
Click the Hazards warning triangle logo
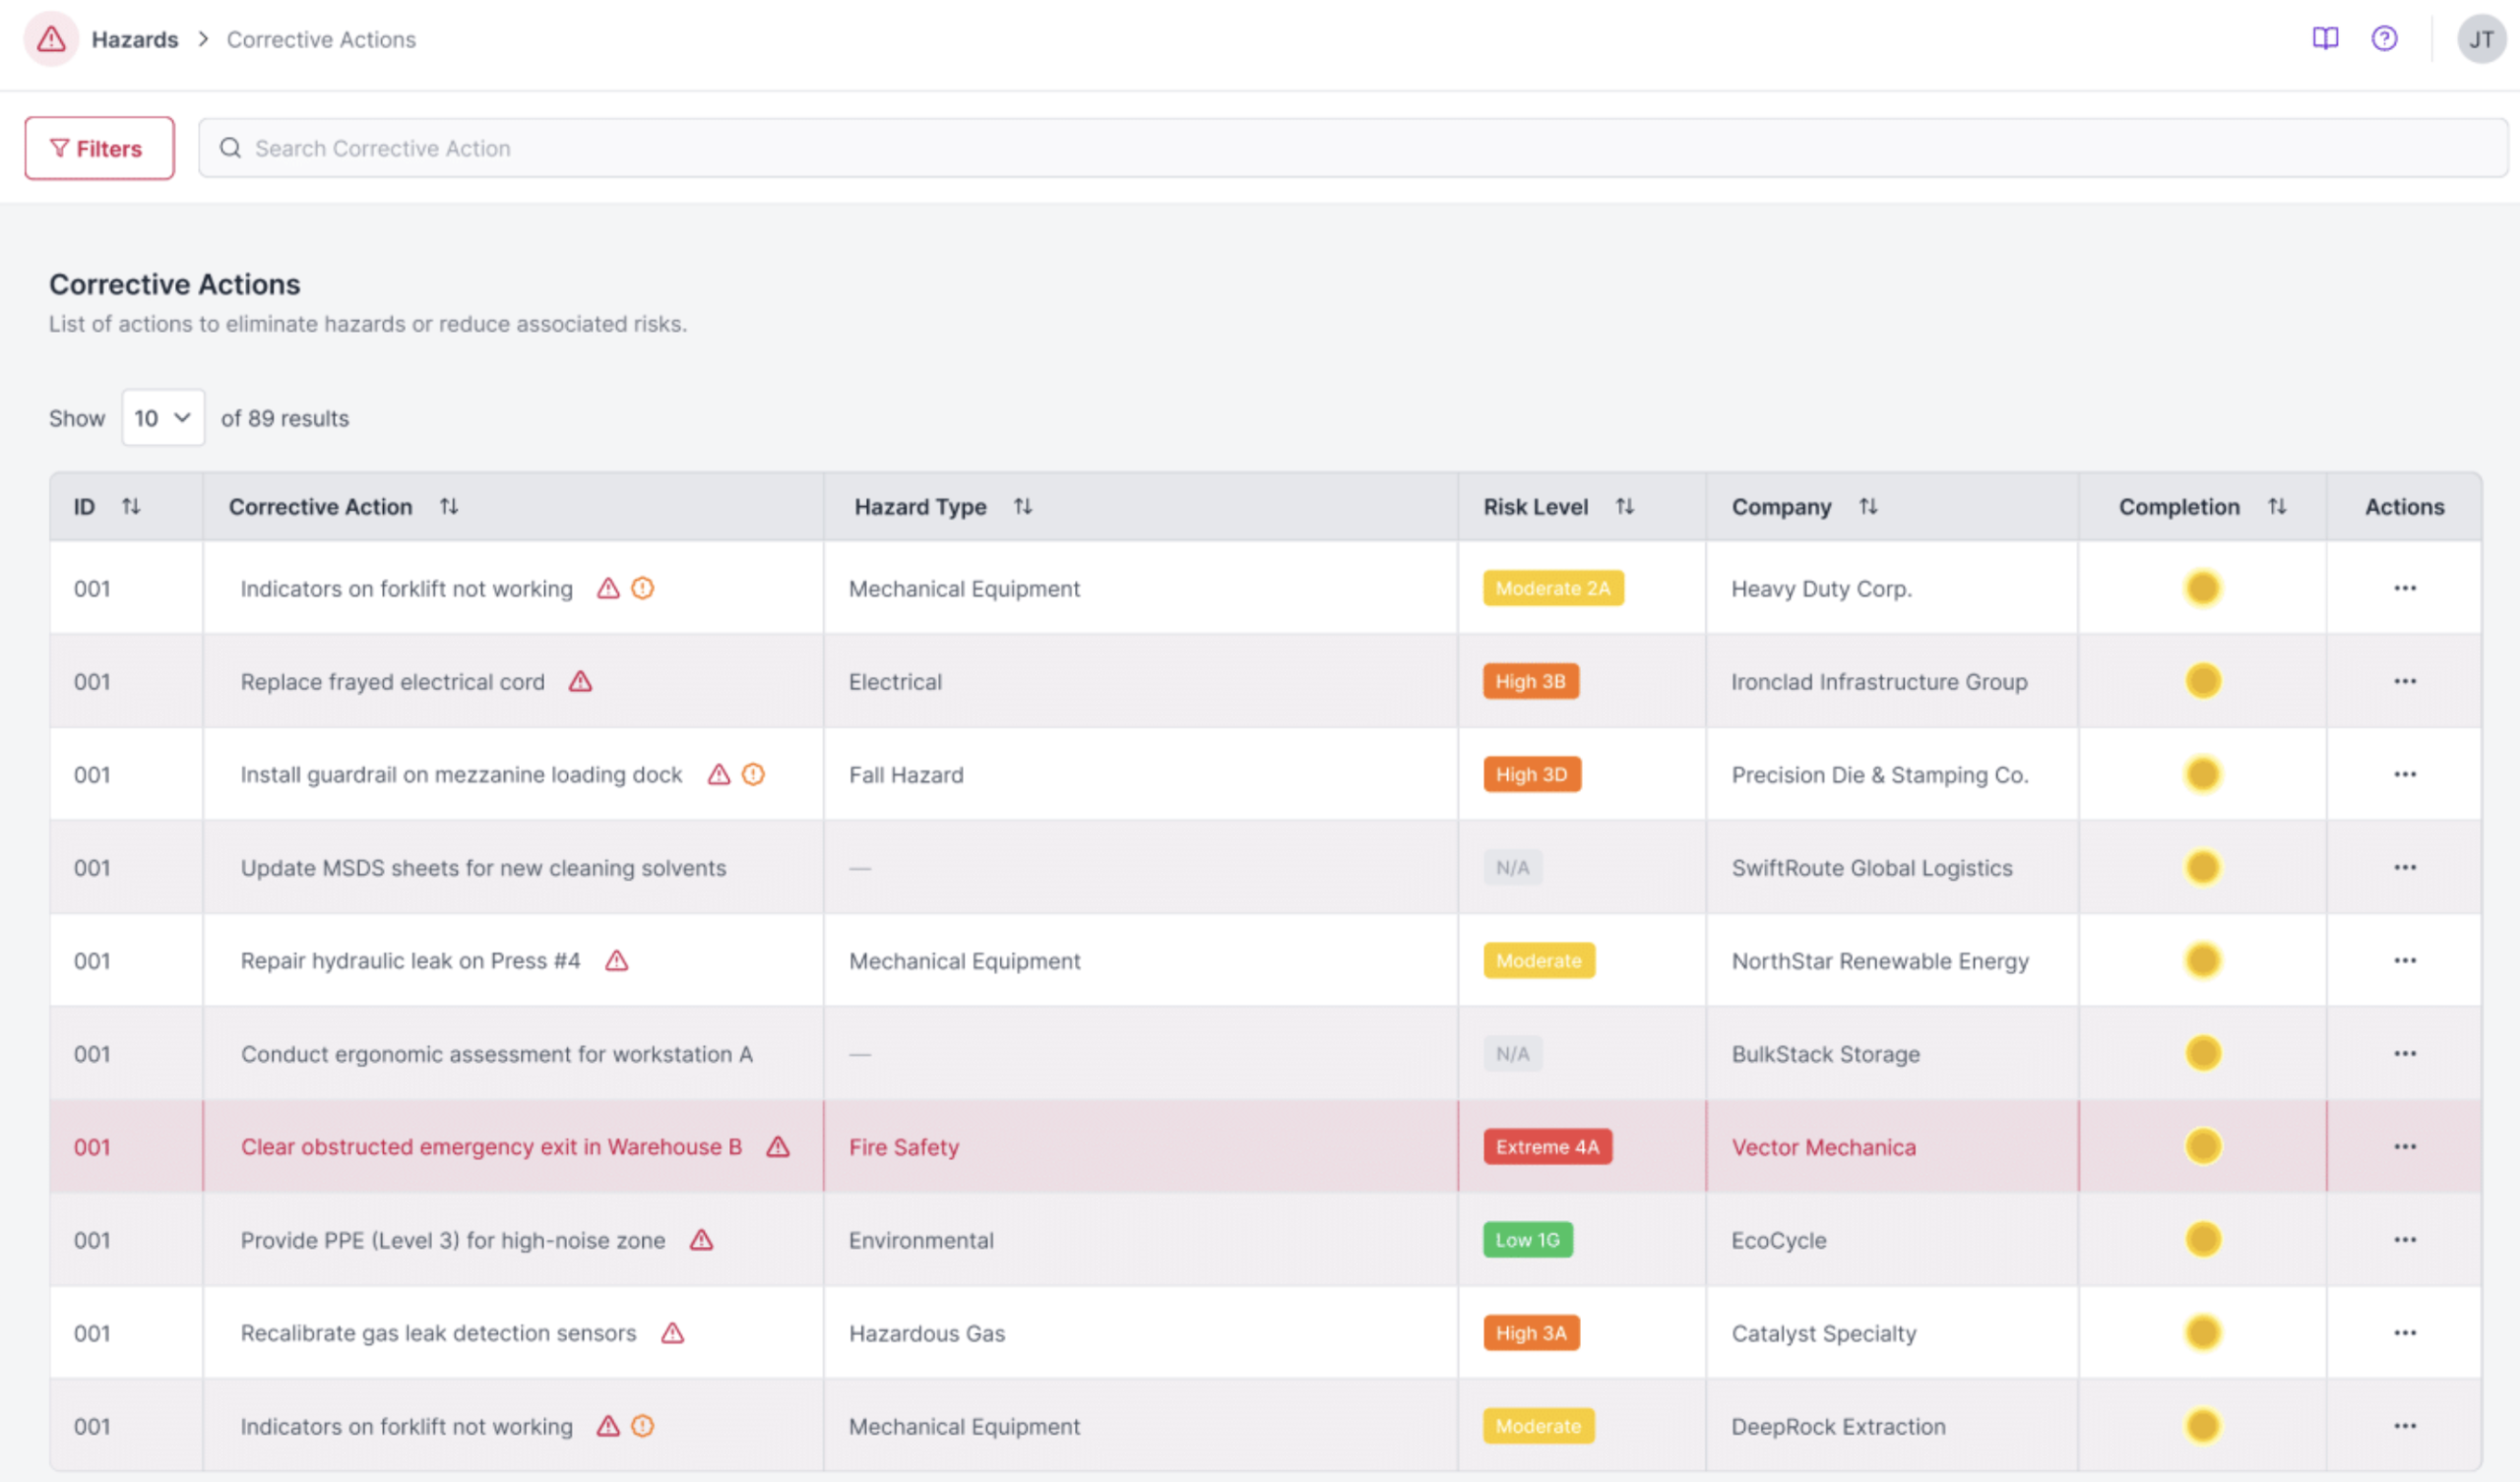pos(51,39)
